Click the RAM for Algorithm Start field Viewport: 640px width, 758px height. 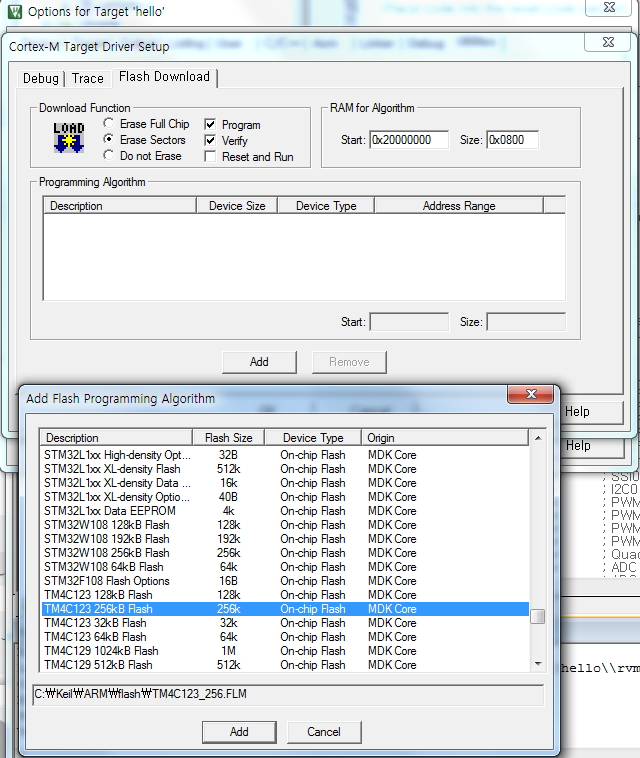[409, 140]
